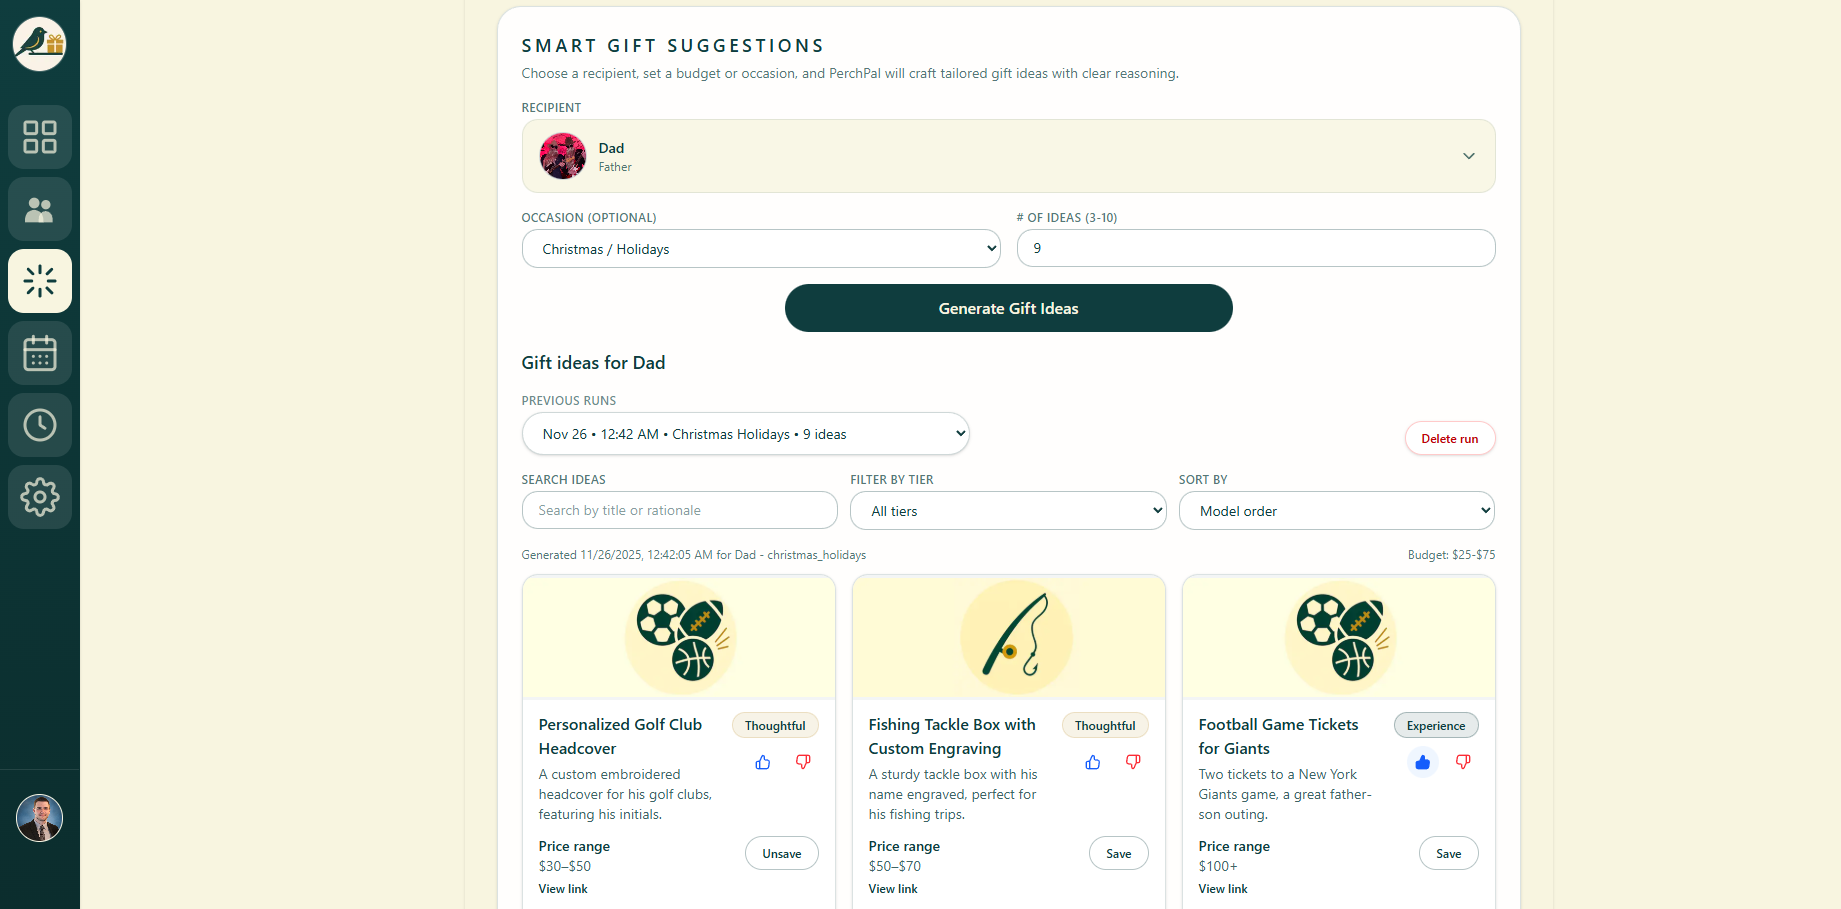View link for the Fishing Tackle Box
The width and height of the screenshot is (1841, 909).
click(892, 888)
